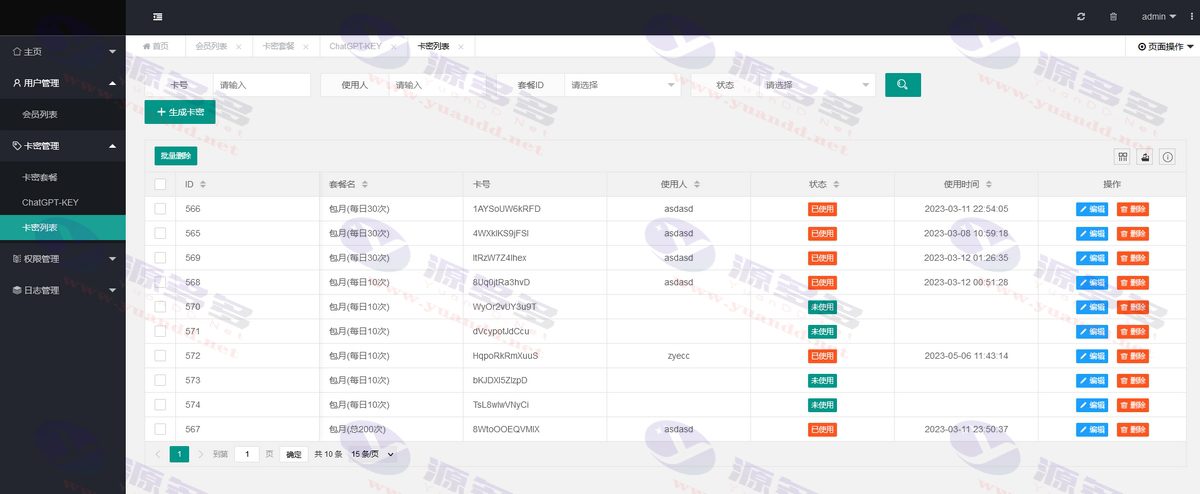Check the row with ID 571

160,331
